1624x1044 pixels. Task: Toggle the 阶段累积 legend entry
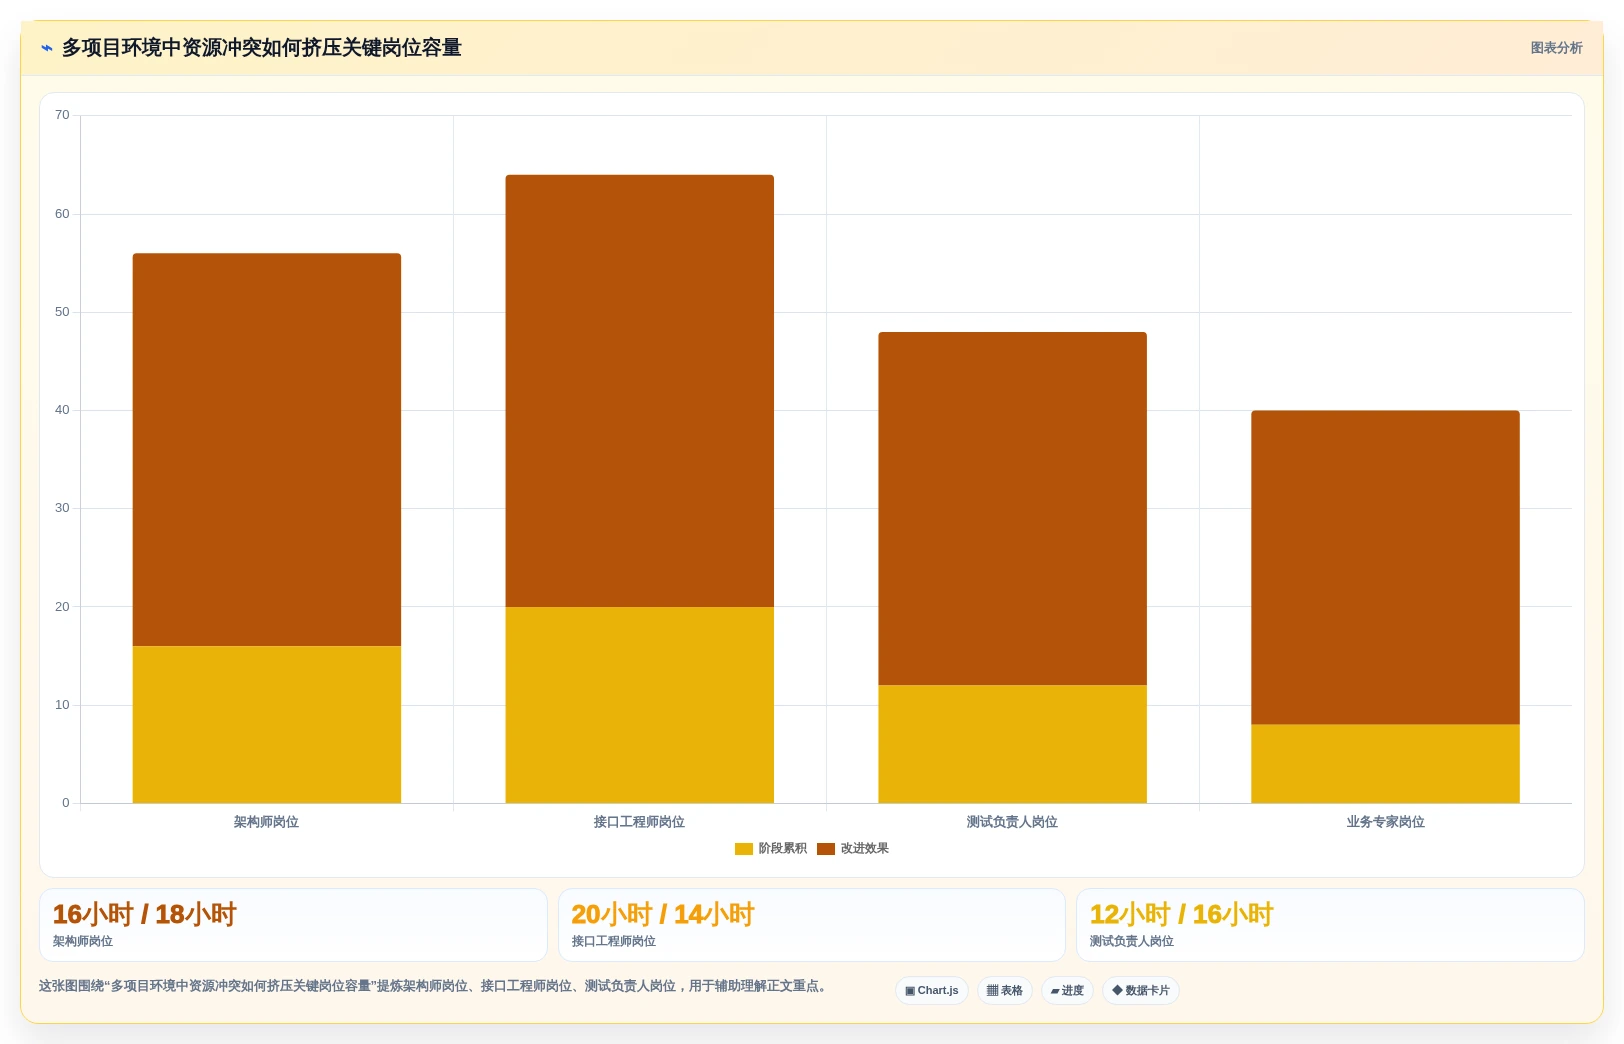click(771, 848)
